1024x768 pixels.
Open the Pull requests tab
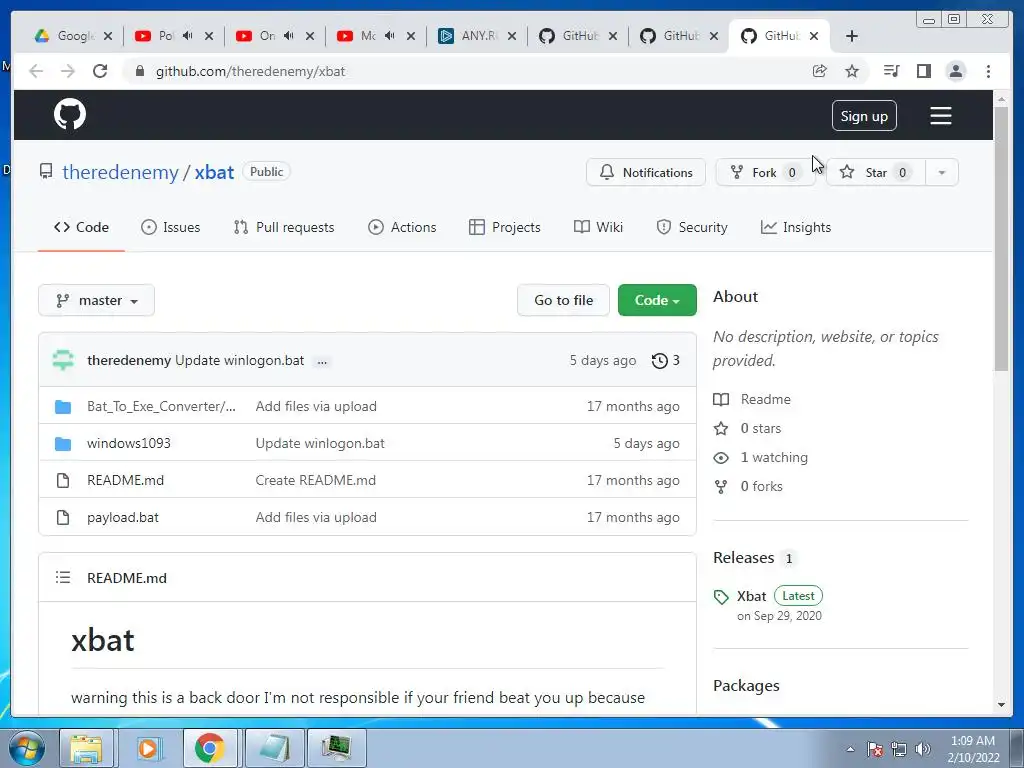pos(283,227)
